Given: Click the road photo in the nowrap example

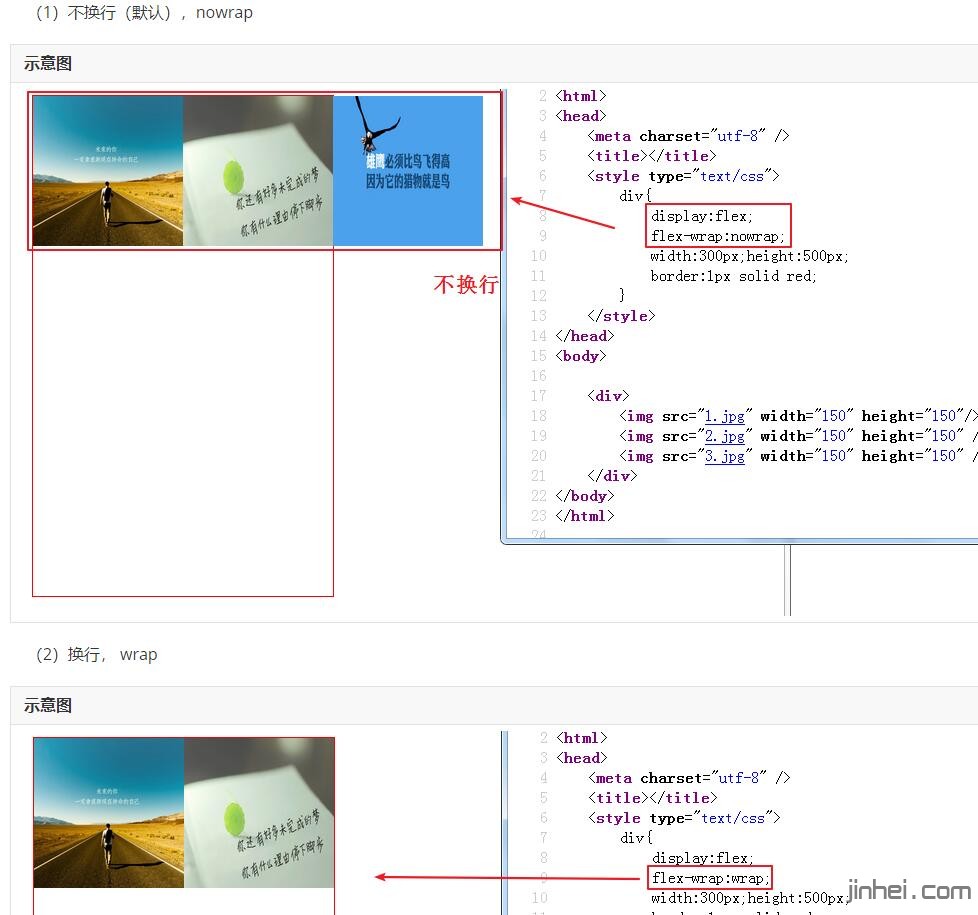Looking at the screenshot, I should (x=108, y=170).
